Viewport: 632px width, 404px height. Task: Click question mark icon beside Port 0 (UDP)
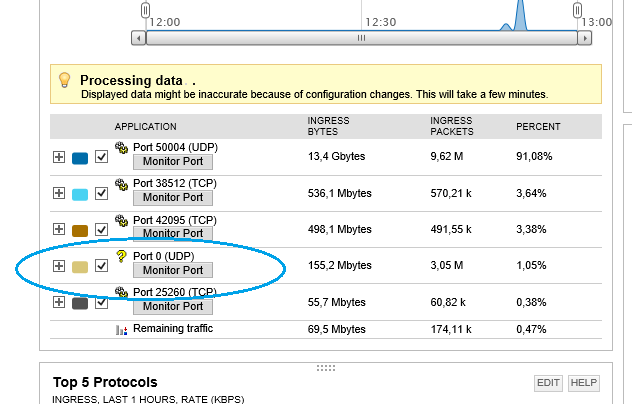[x=121, y=256]
